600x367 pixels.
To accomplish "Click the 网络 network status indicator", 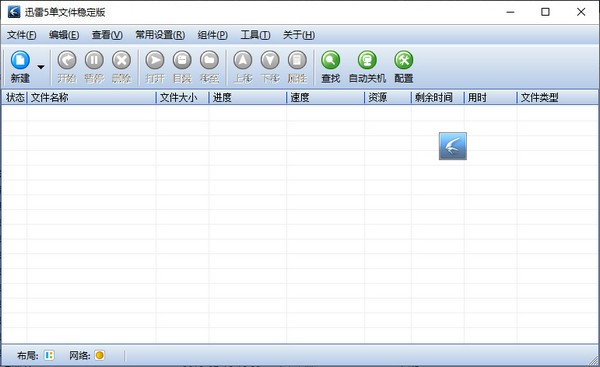I will point(99,356).
